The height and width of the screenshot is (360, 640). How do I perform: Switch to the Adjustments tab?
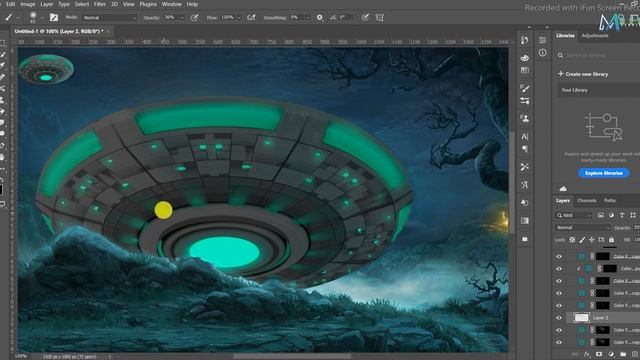pyautogui.click(x=595, y=36)
